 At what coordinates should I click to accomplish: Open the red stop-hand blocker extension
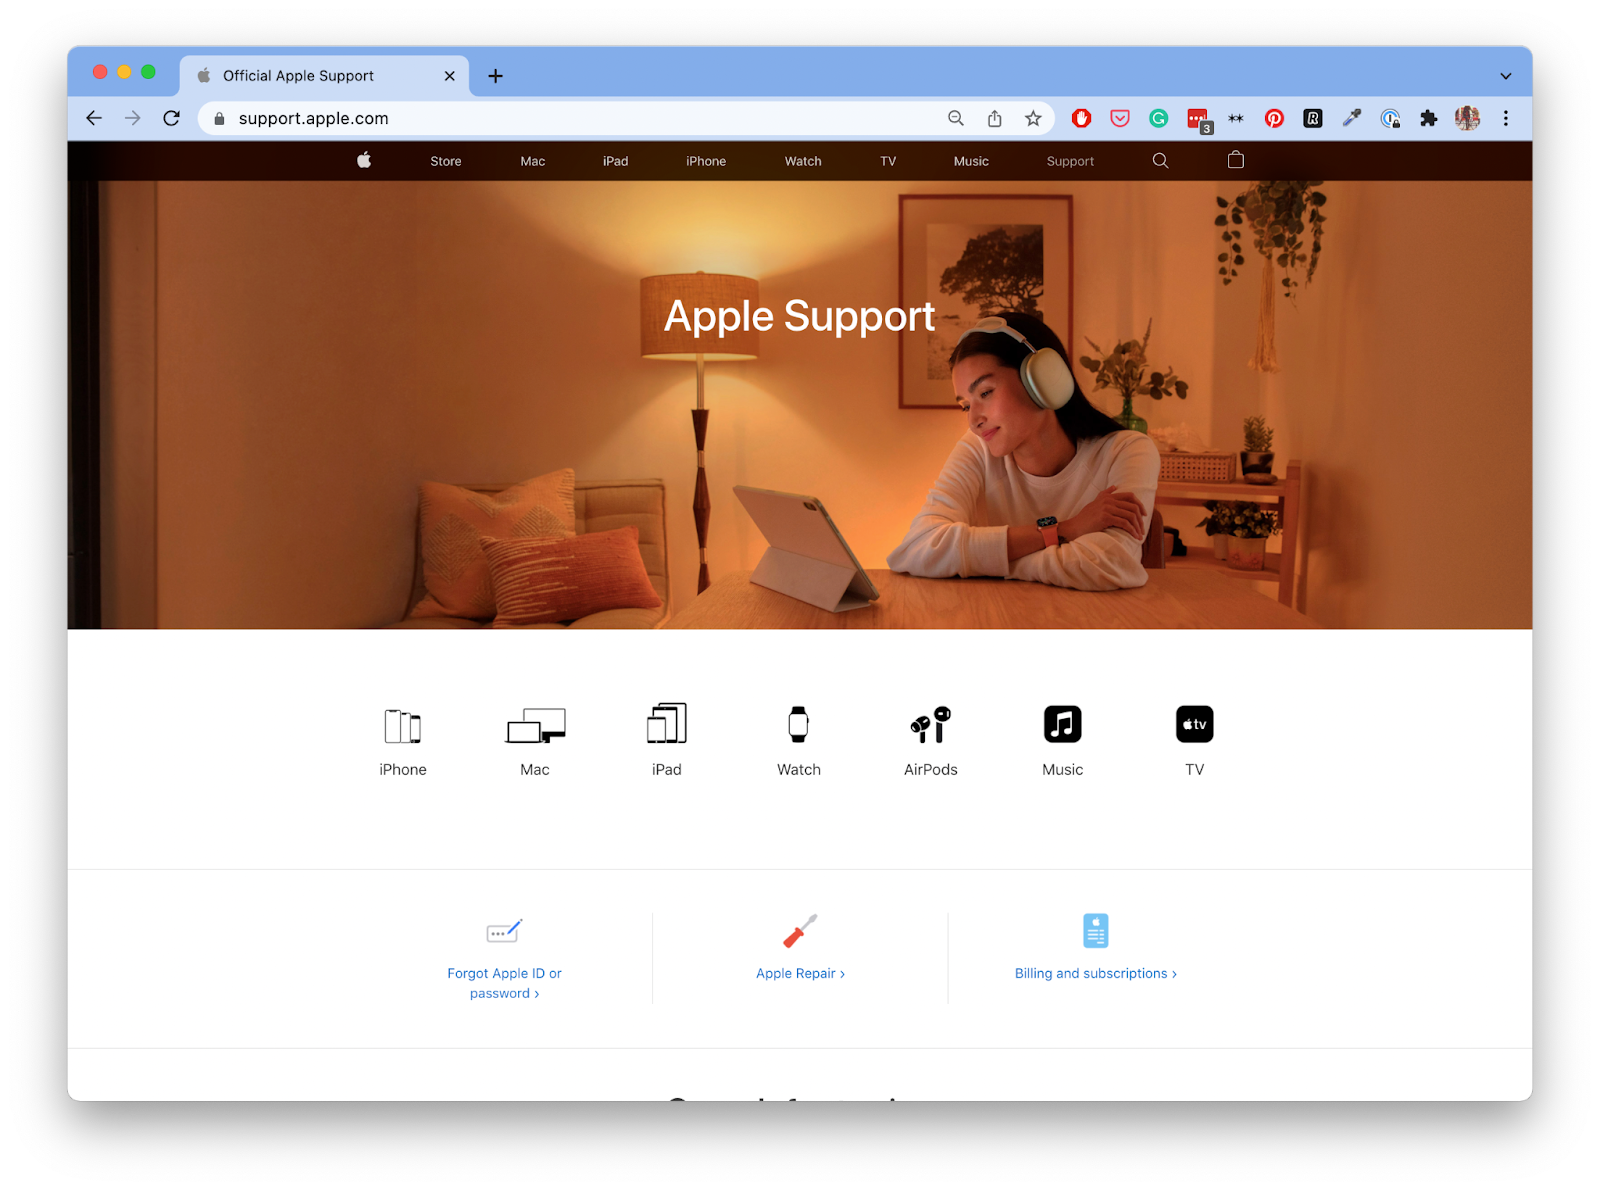point(1081,118)
